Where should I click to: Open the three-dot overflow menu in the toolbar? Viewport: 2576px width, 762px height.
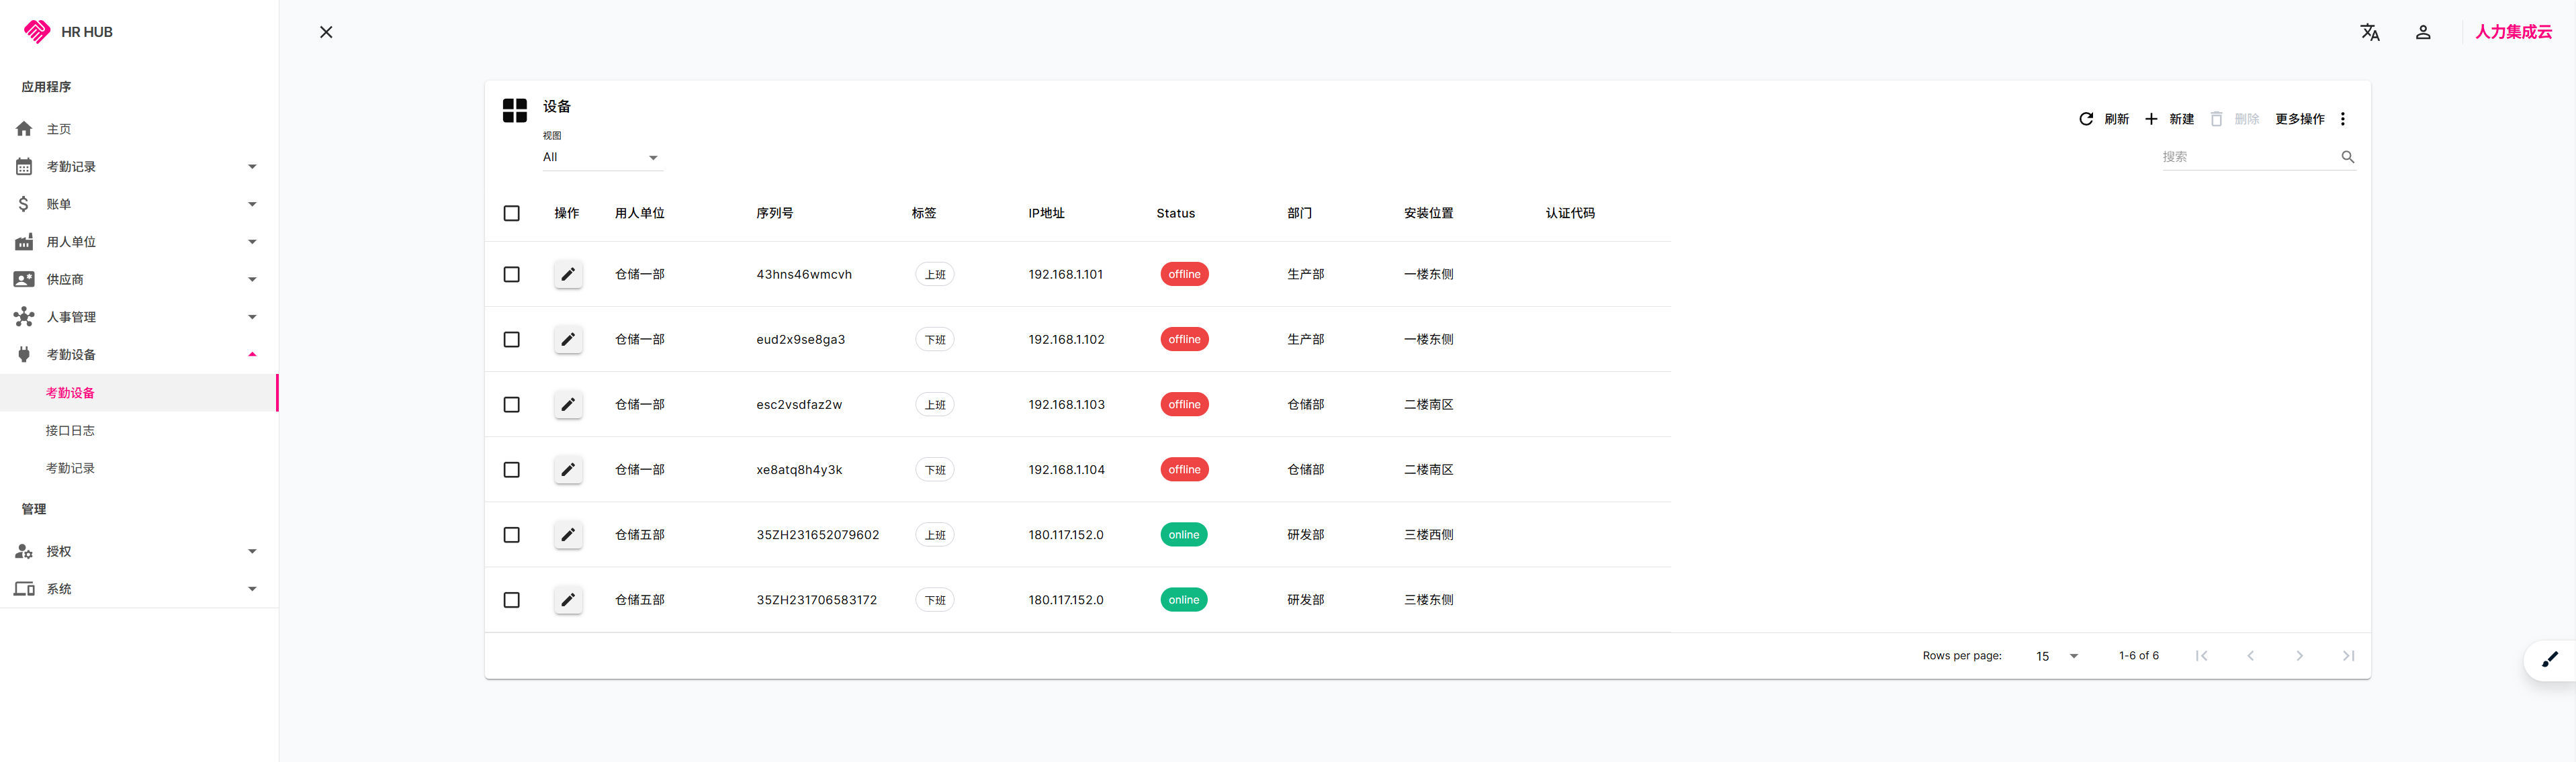click(x=2343, y=118)
